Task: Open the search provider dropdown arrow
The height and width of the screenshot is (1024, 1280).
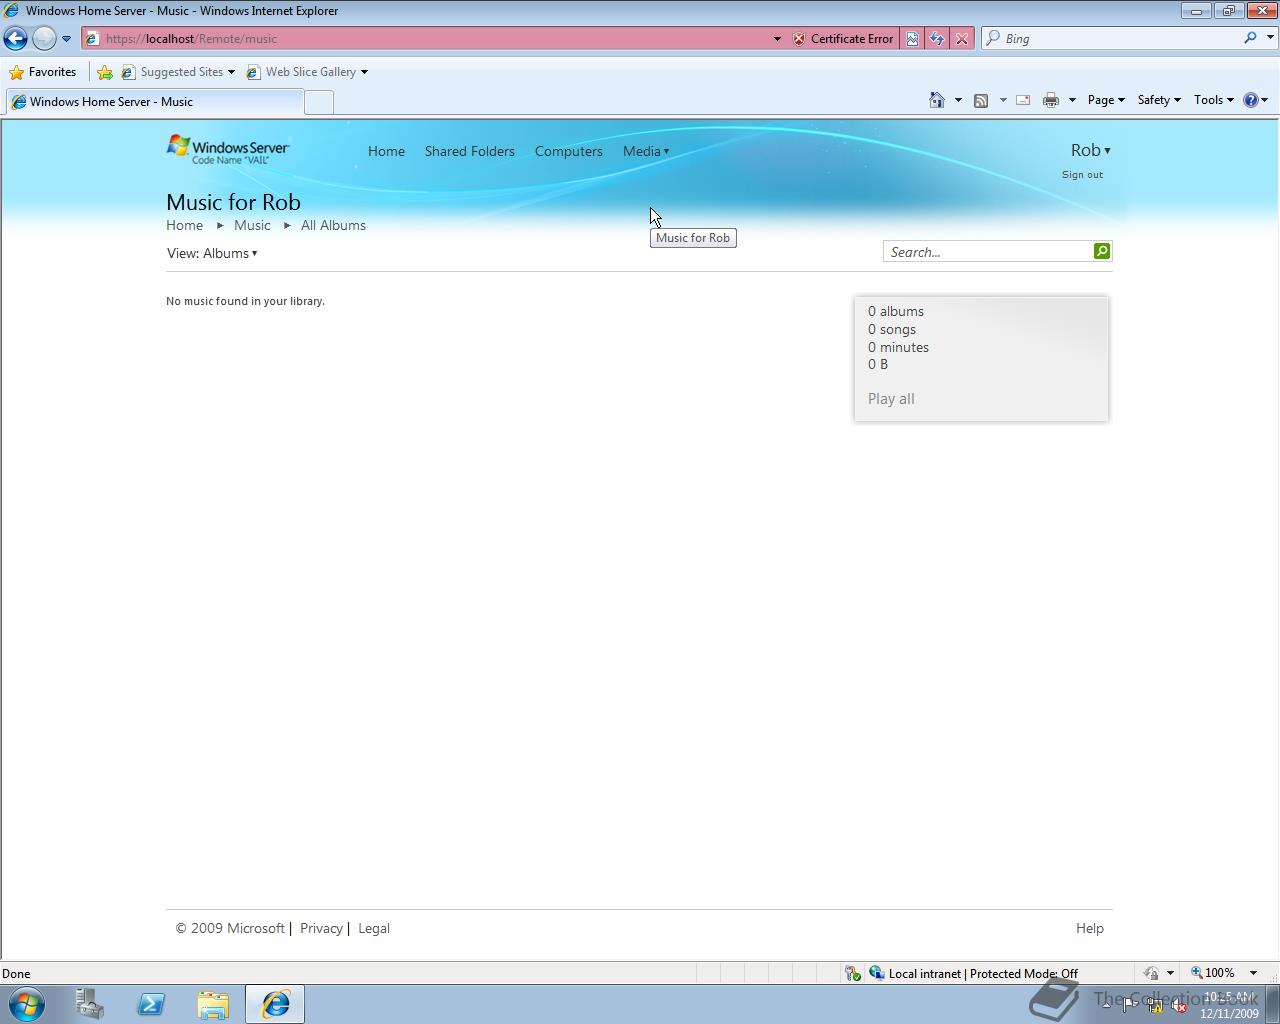Action: click(x=1270, y=38)
